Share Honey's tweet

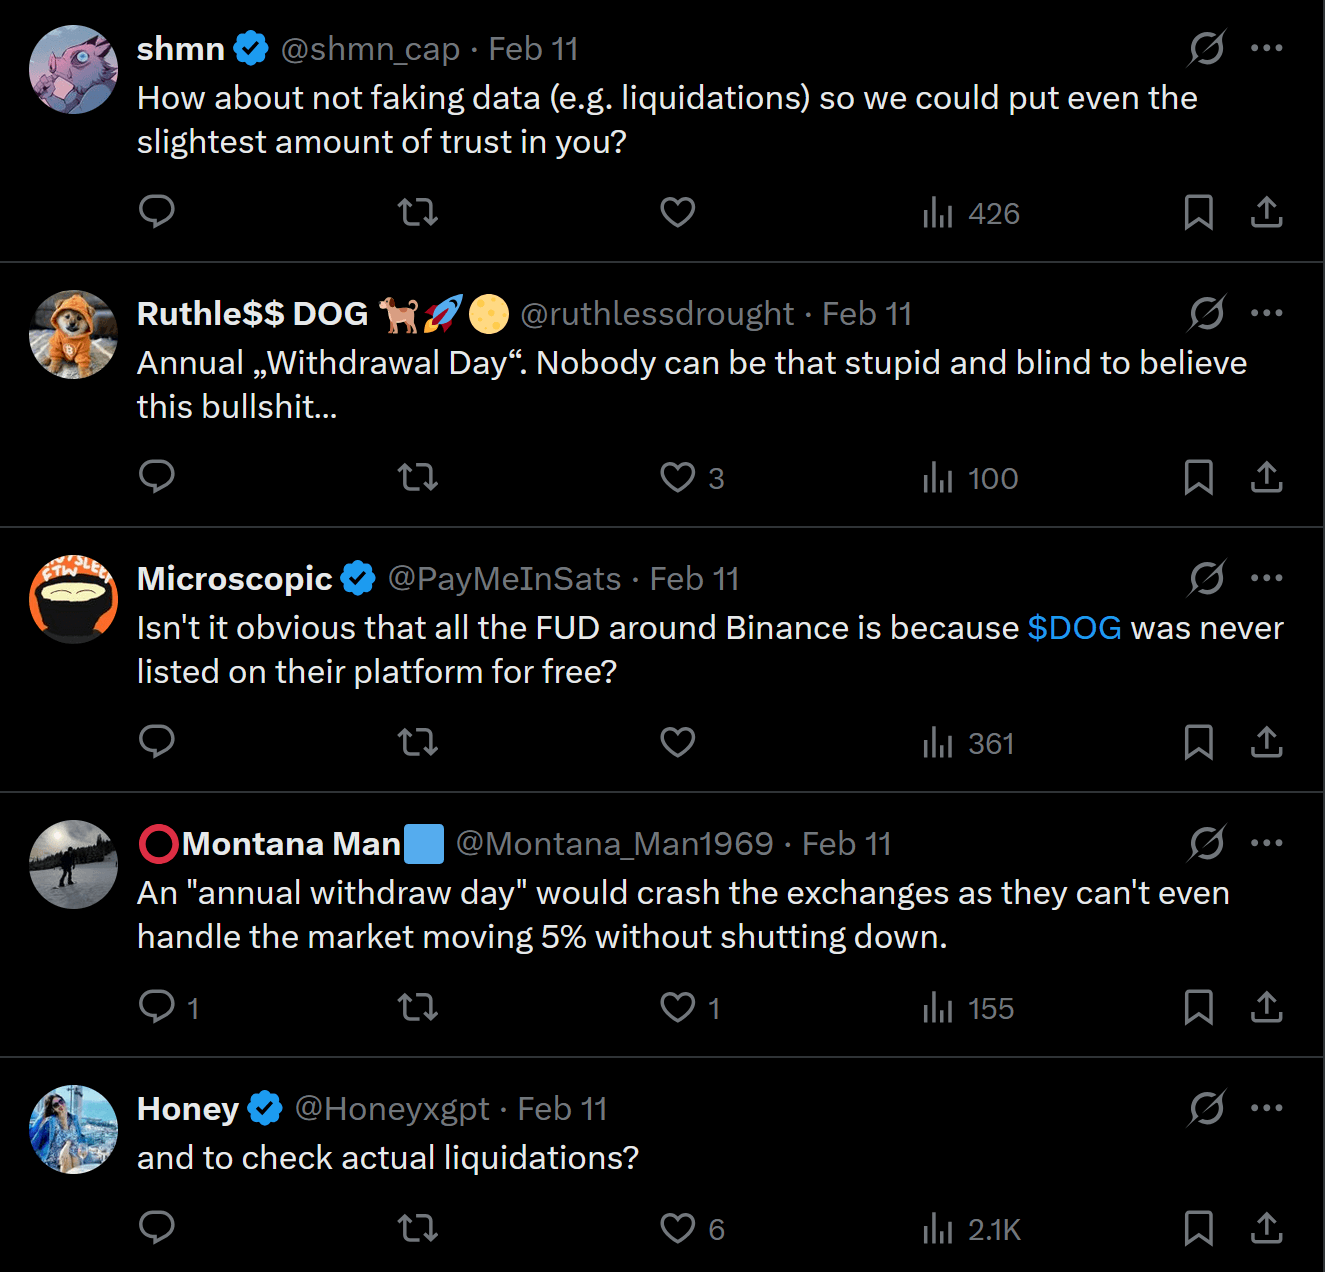[x=1266, y=1227]
